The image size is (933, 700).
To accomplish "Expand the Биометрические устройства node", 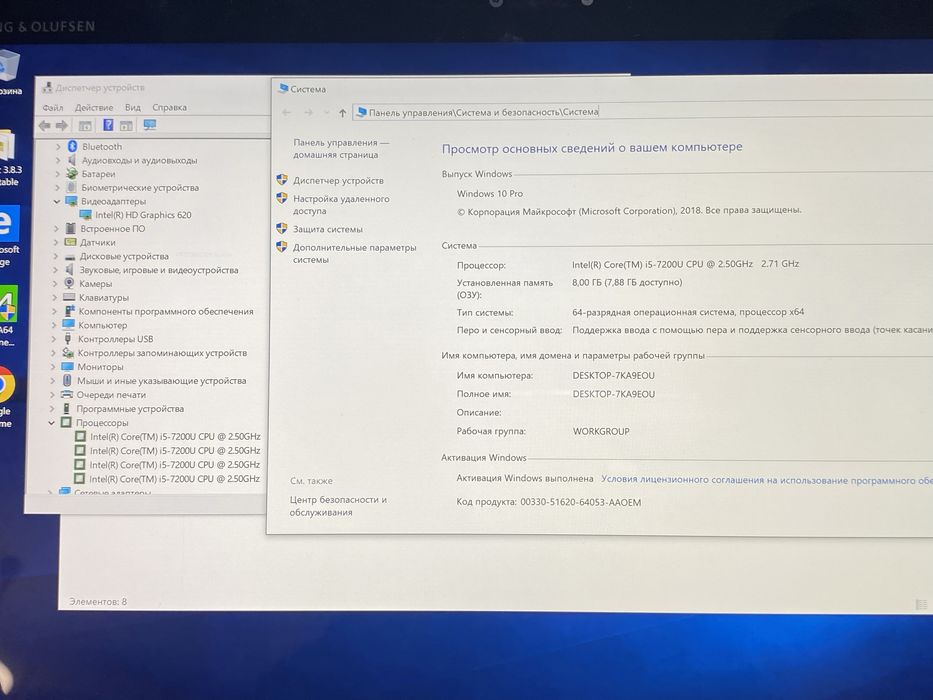I will click(57, 188).
